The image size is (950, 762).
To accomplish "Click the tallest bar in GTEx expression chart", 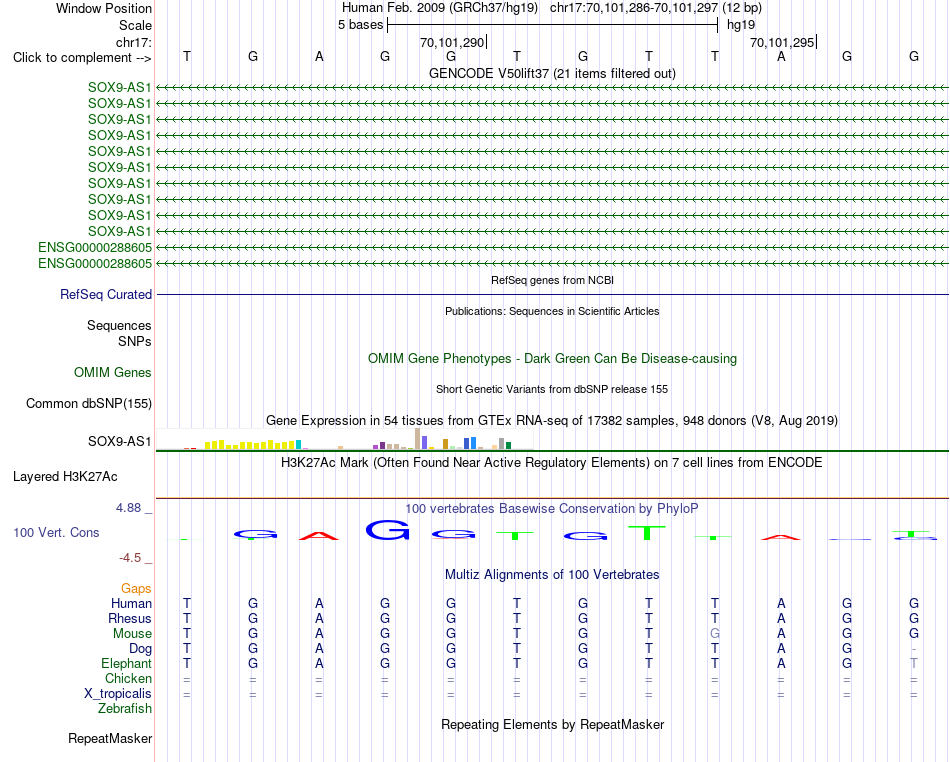I will click(x=417, y=439).
